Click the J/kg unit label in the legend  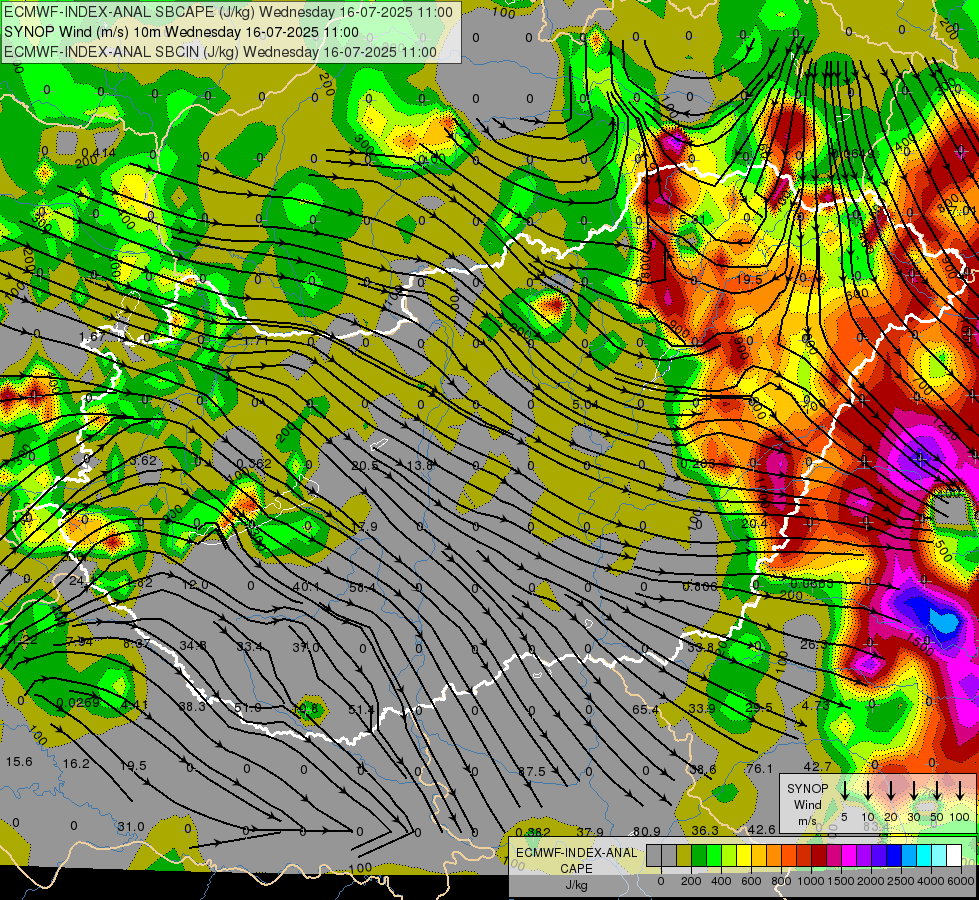576,884
